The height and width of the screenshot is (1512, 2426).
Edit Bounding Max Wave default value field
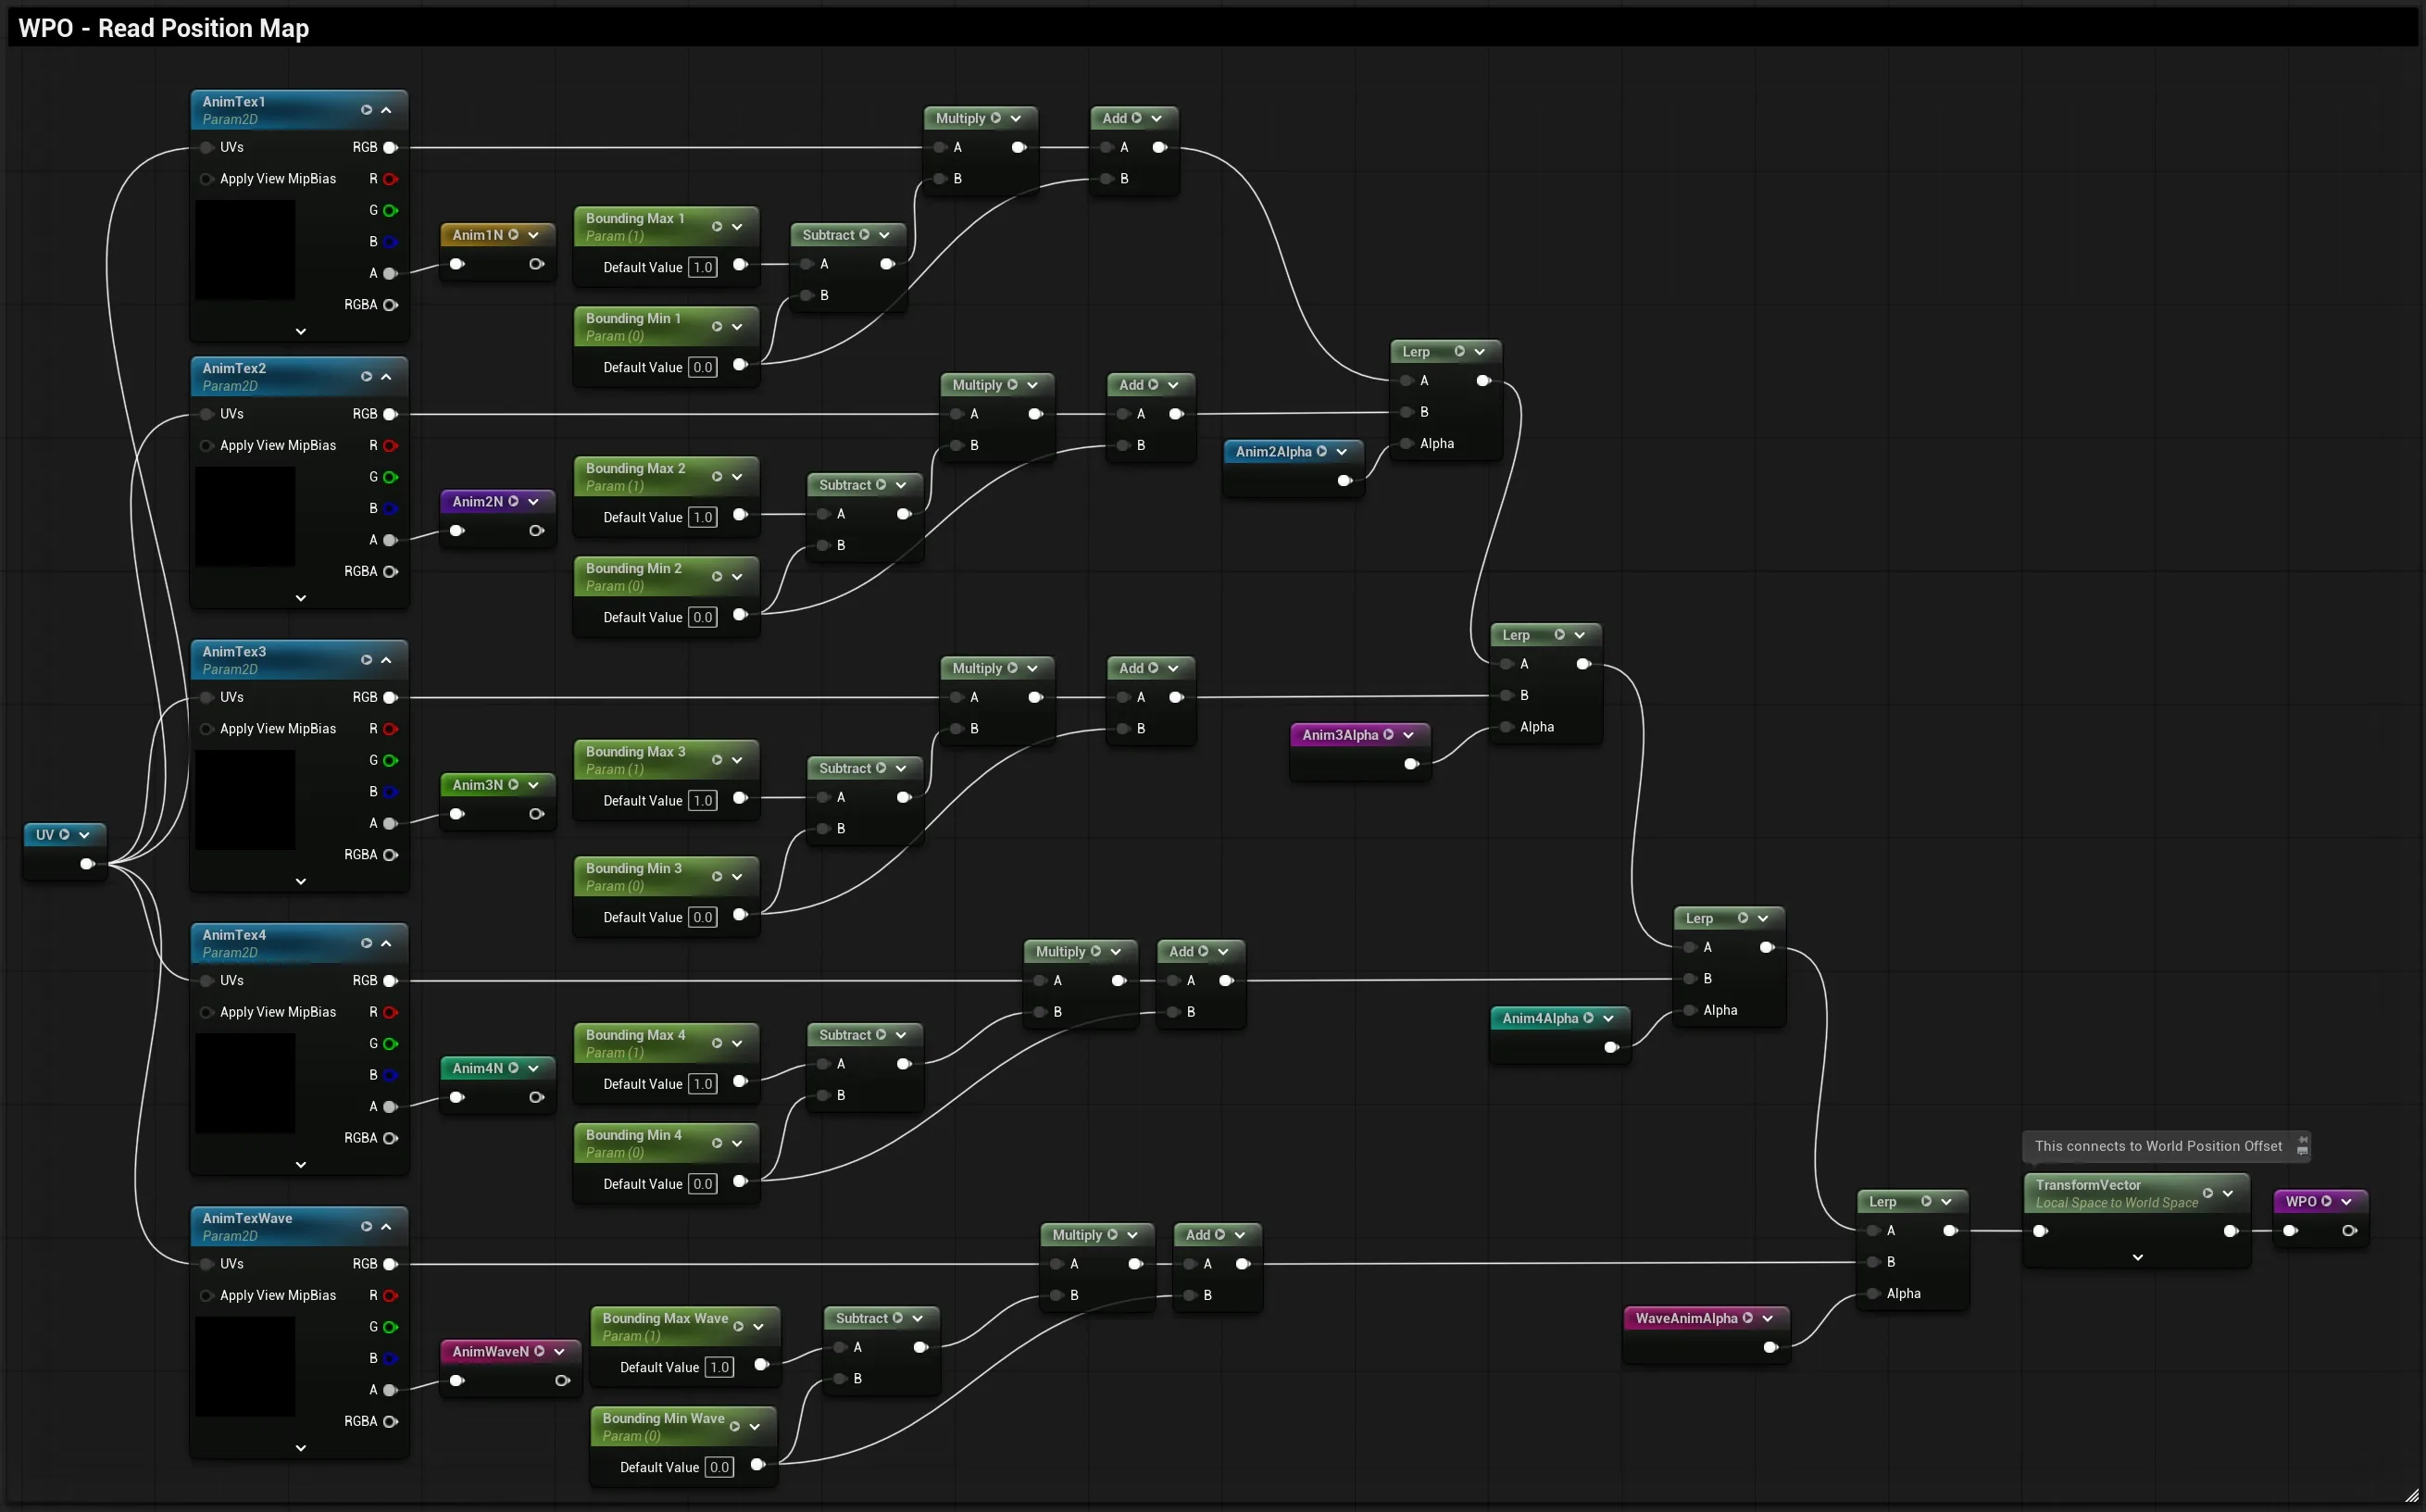(x=720, y=1367)
